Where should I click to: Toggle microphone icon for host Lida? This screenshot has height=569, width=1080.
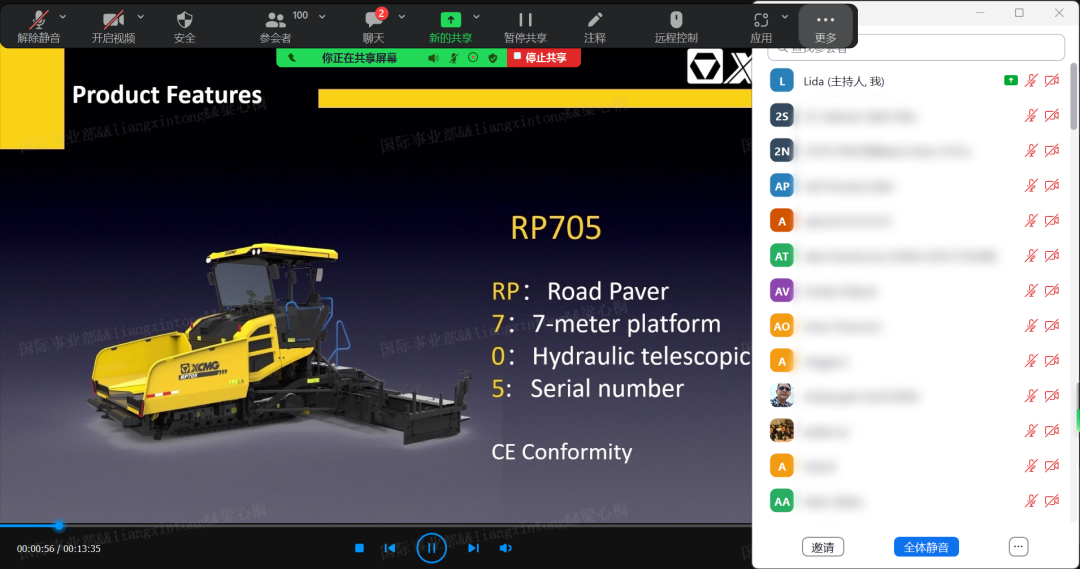click(1031, 81)
